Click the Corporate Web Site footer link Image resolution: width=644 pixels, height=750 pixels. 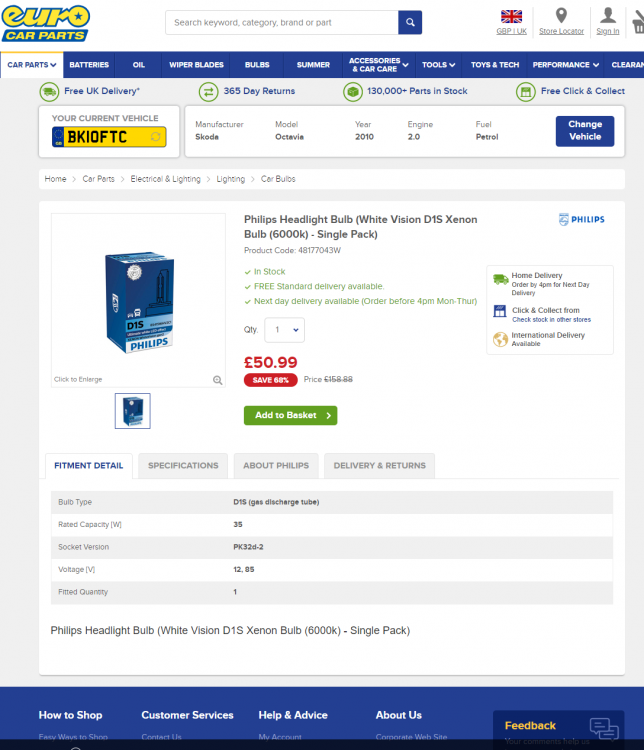411,738
